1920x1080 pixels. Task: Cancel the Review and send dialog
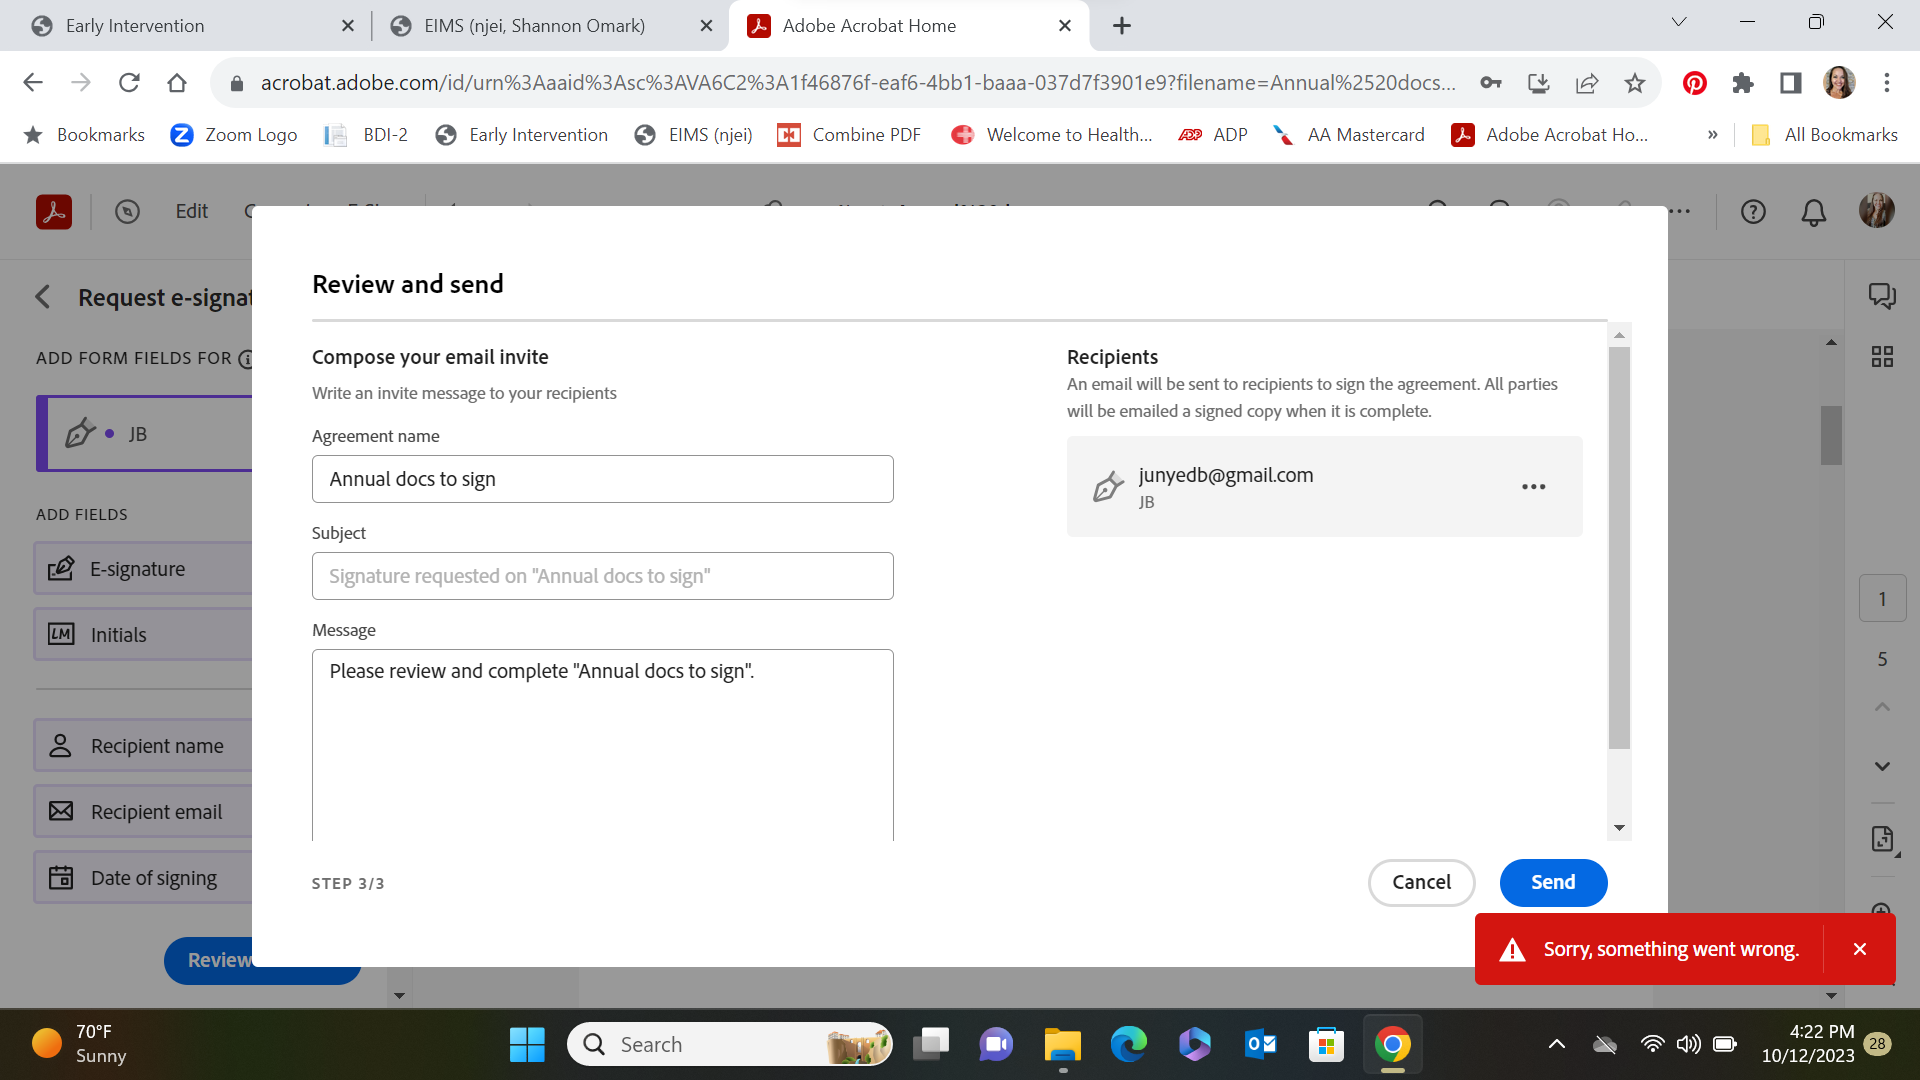coord(1421,882)
